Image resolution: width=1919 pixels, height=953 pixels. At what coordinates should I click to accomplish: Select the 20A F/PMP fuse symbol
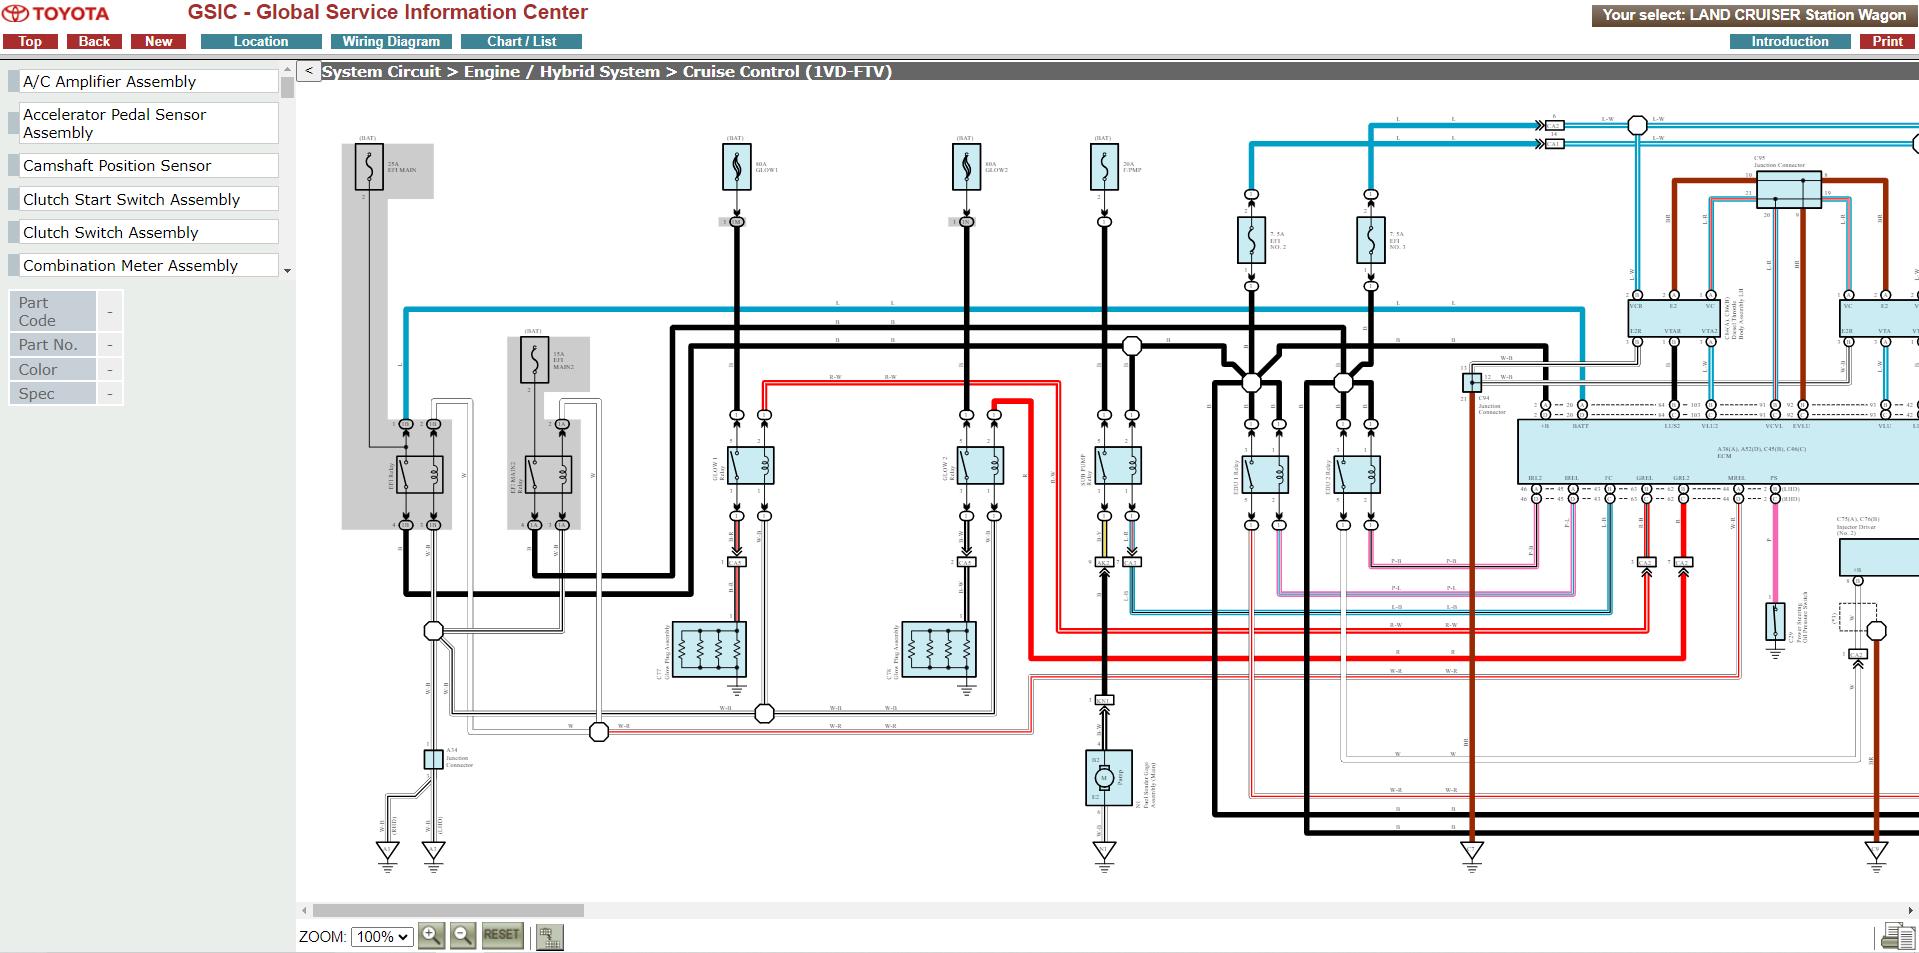pyautogui.click(x=1104, y=167)
